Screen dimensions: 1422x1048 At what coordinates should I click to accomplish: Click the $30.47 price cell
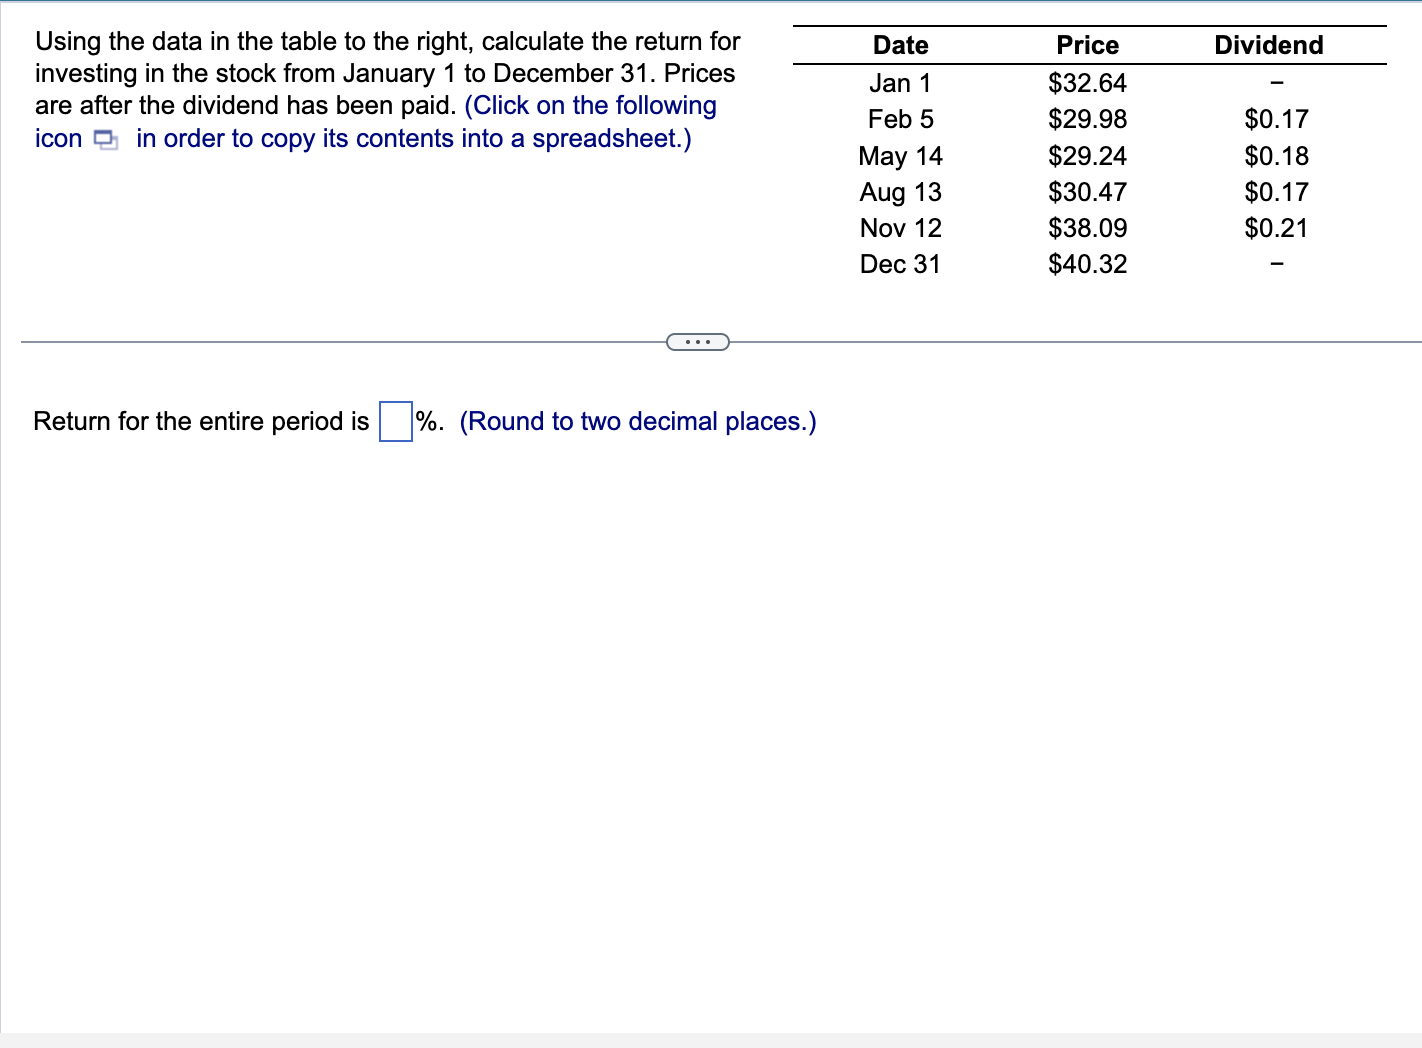pyautogui.click(x=1088, y=192)
